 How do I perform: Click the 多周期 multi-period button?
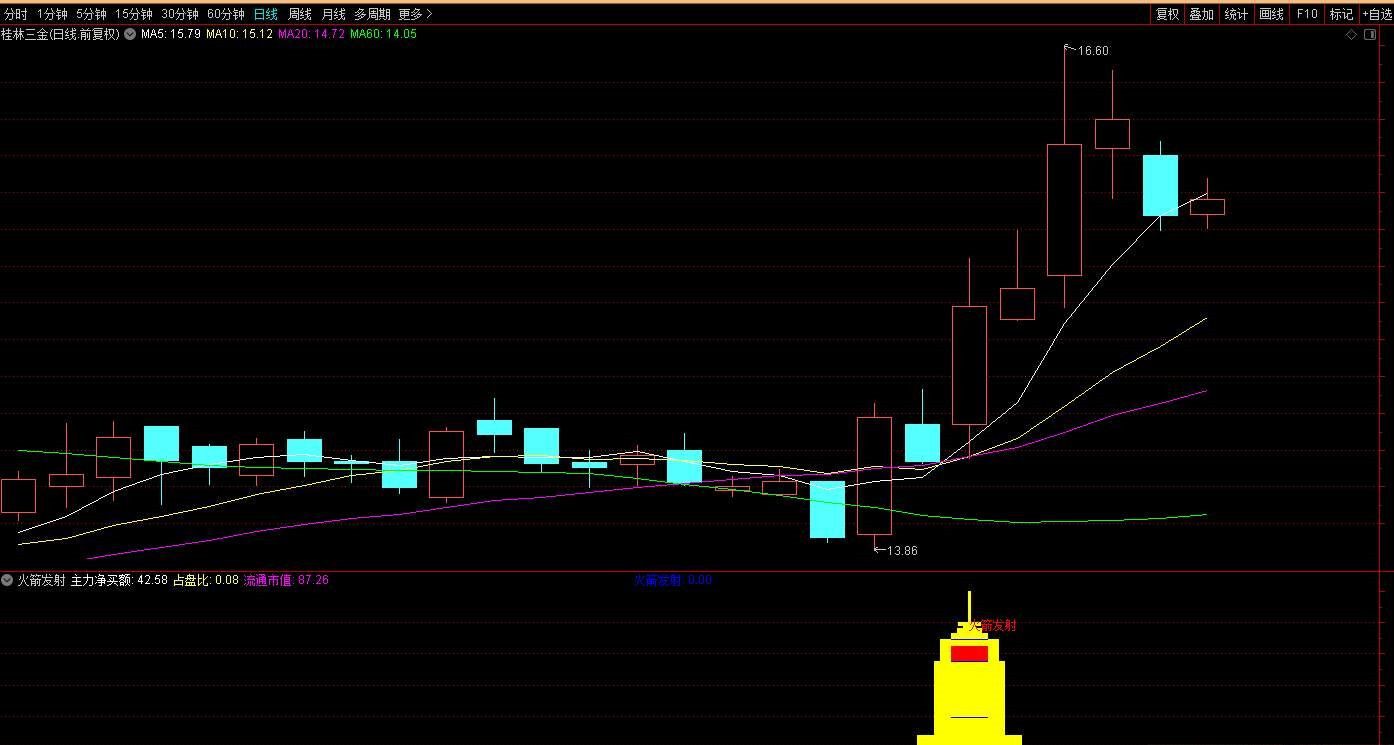coord(372,14)
